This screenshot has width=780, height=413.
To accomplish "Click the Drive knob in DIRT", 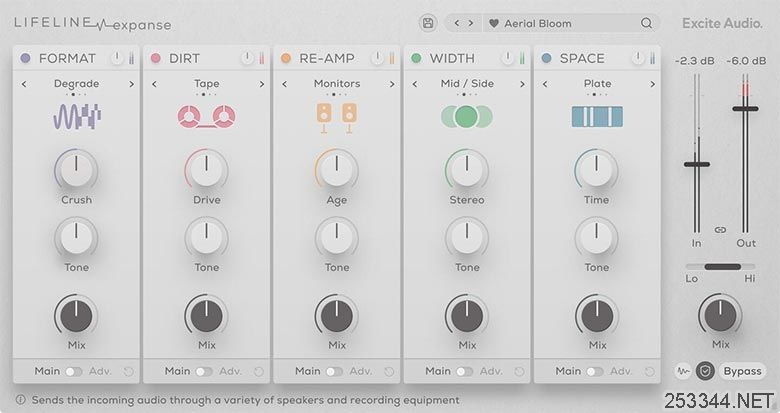I will [x=206, y=170].
